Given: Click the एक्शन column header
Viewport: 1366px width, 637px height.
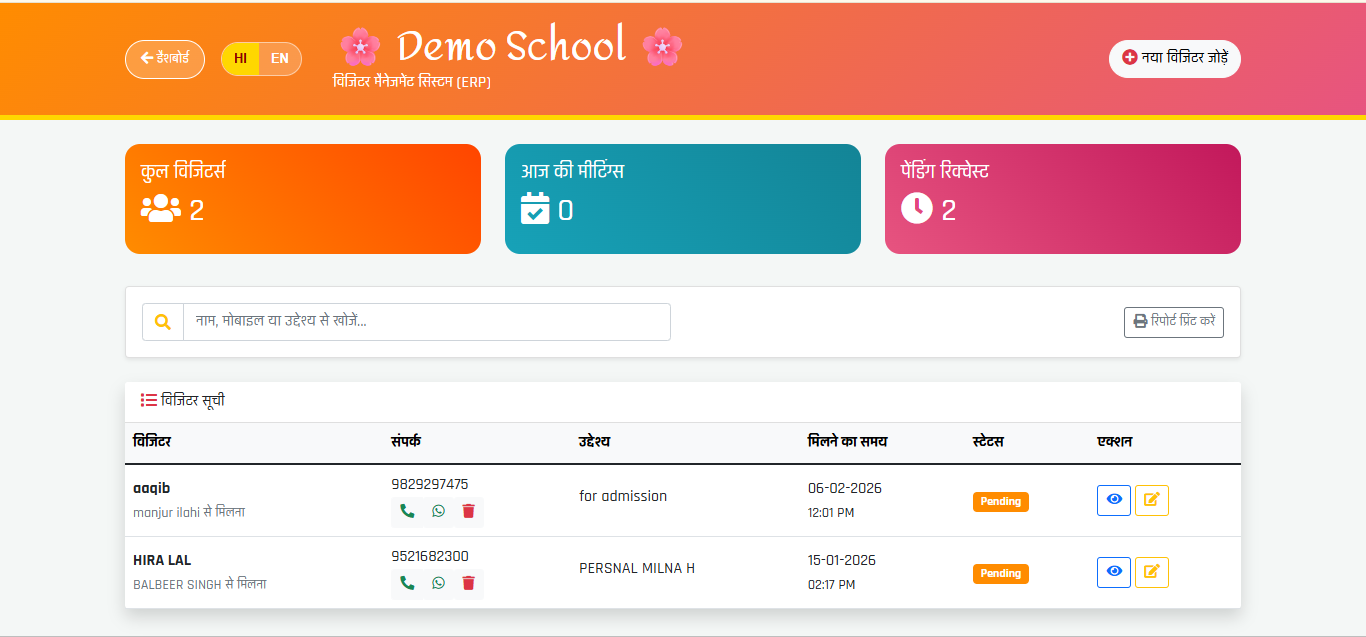Looking at the screenshot, I should pos(1114,441).
